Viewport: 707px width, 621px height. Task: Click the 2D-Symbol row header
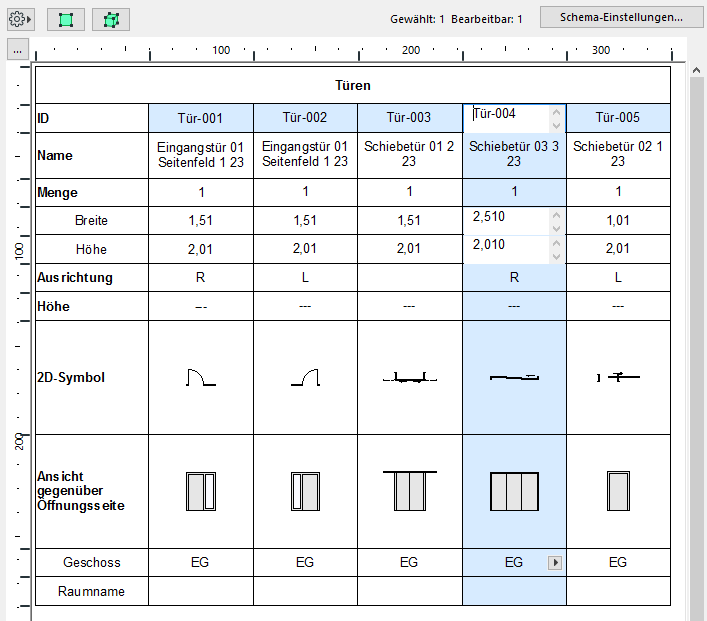pos(92,377)
